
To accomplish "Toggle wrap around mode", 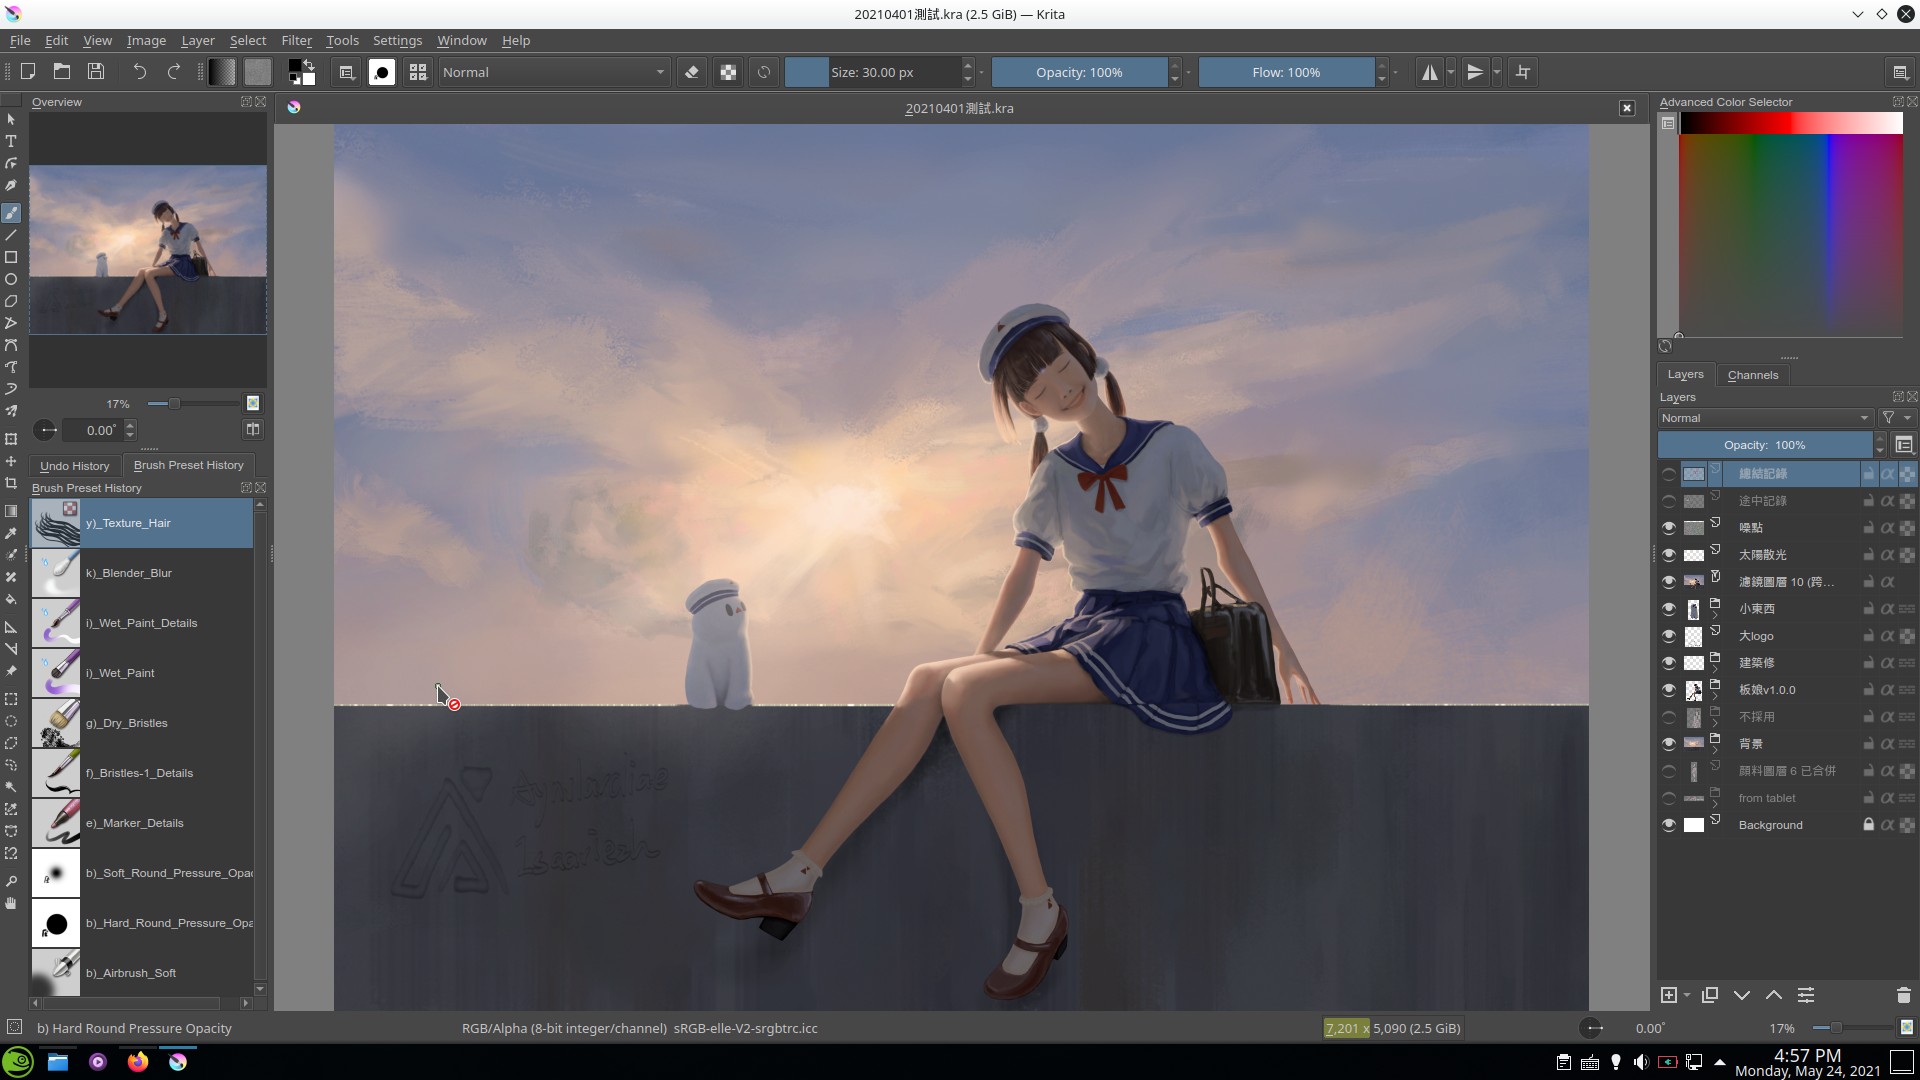I will tap(1523, 72).
